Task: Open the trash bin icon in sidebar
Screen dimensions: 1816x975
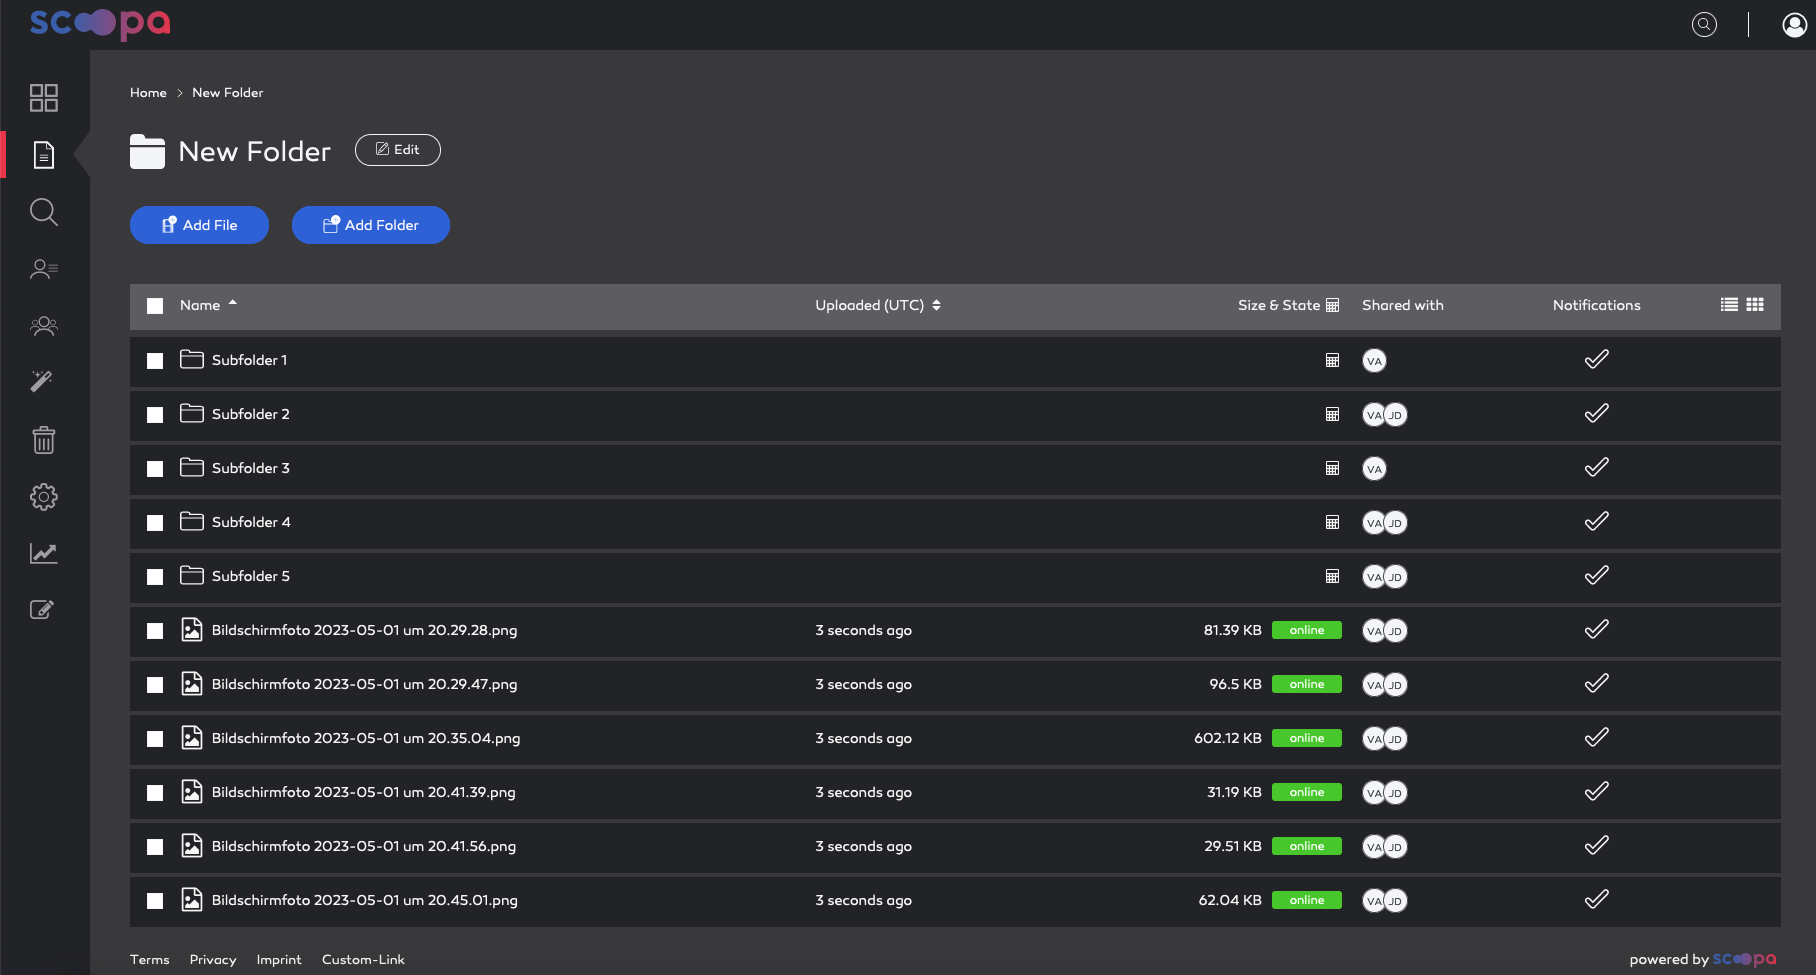Action: coord(44,440)
